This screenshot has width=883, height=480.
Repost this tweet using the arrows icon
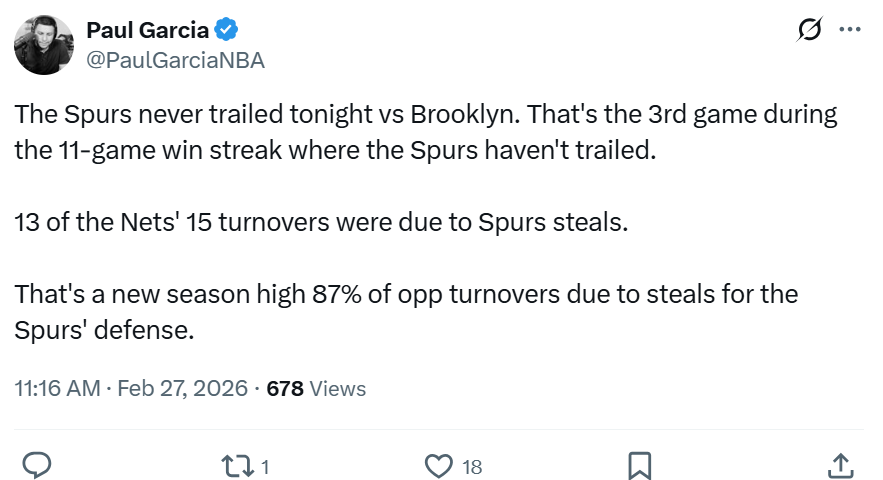pos(236,465)
